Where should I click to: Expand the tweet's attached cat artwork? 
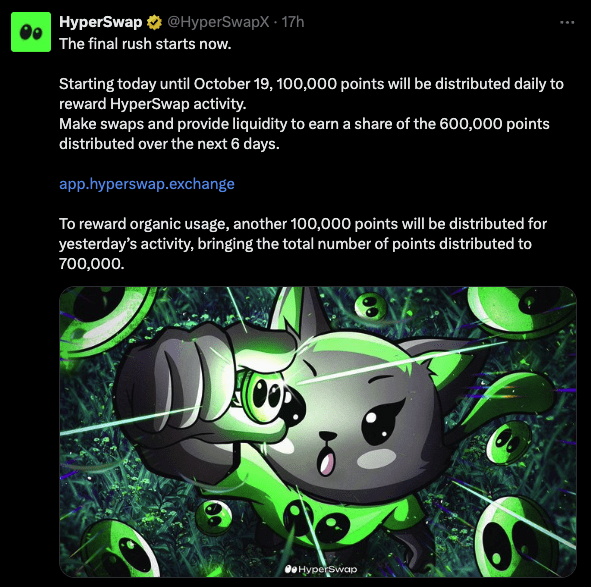coord(318,432)
